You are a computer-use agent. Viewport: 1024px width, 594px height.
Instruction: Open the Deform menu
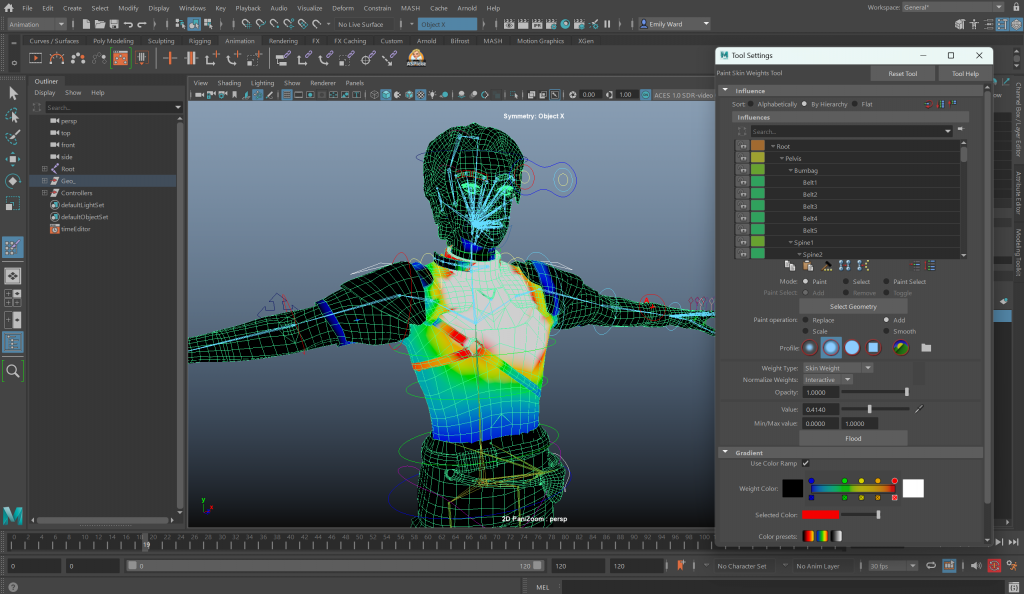click(343, 8)
